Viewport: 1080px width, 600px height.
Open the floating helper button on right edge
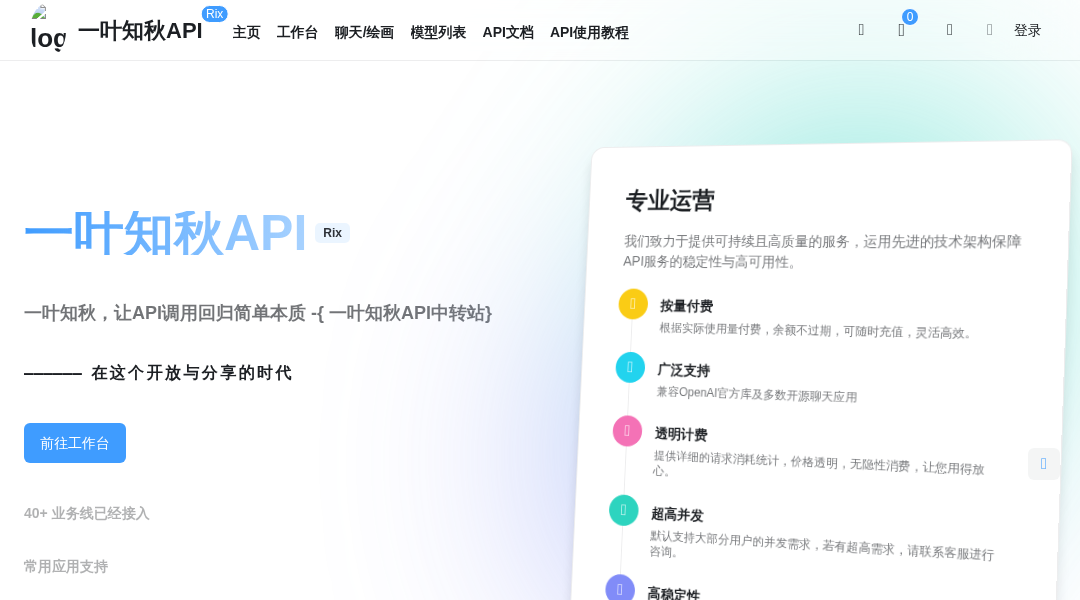1044,463
